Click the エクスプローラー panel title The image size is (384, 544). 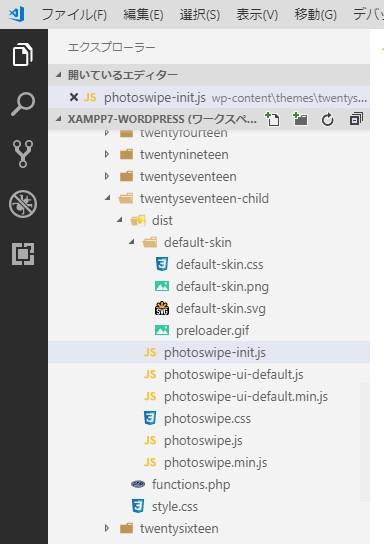(111, 47)
